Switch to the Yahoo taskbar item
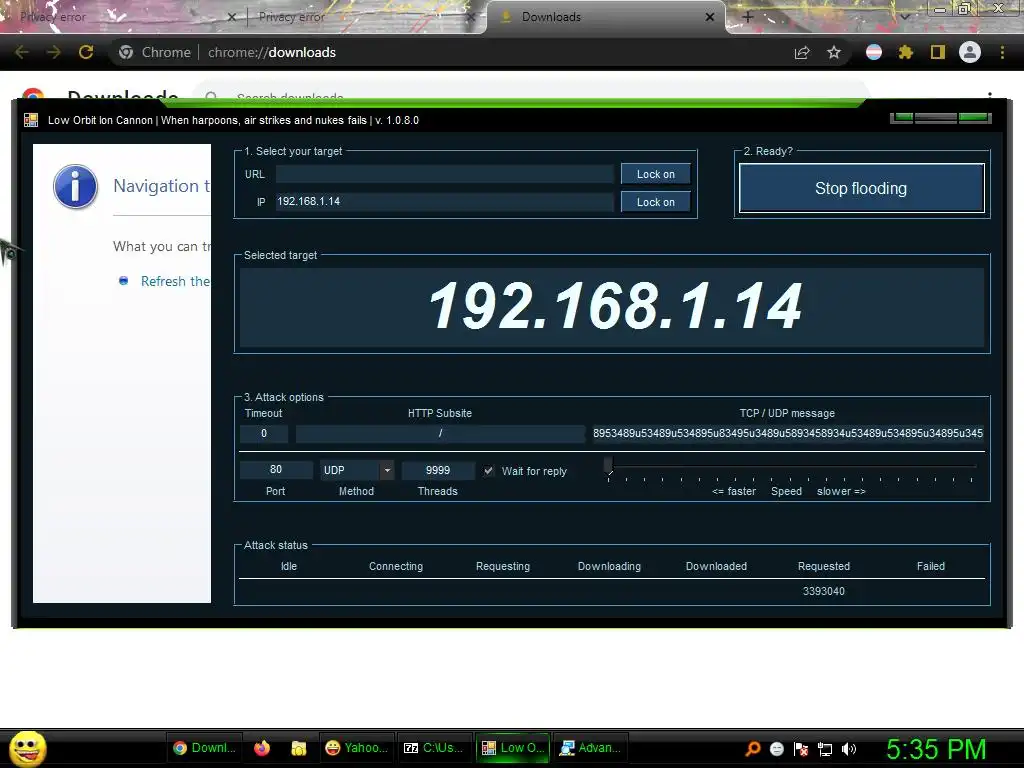Image resolution: width=1024 pixels, height=768 pixels. point(357,748)
